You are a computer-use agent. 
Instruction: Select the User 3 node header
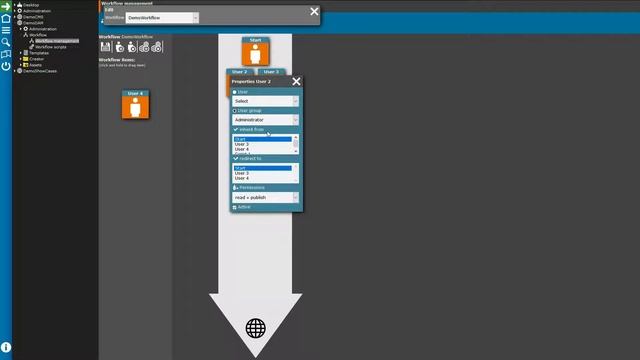tap(271, 72)
